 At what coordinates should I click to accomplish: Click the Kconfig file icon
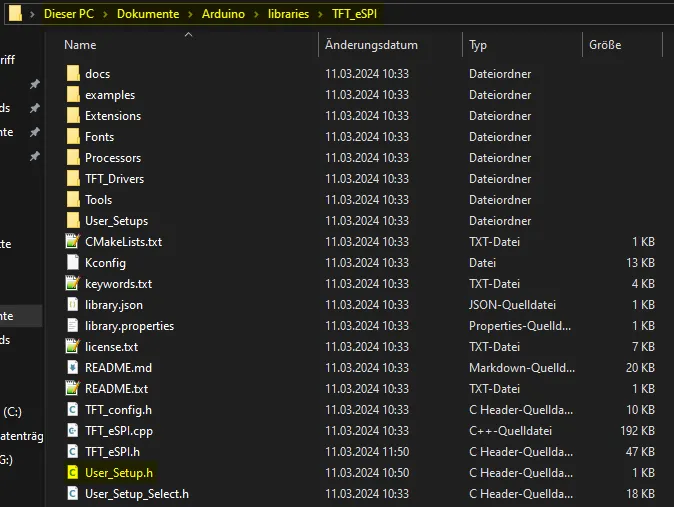click(72, 263)
